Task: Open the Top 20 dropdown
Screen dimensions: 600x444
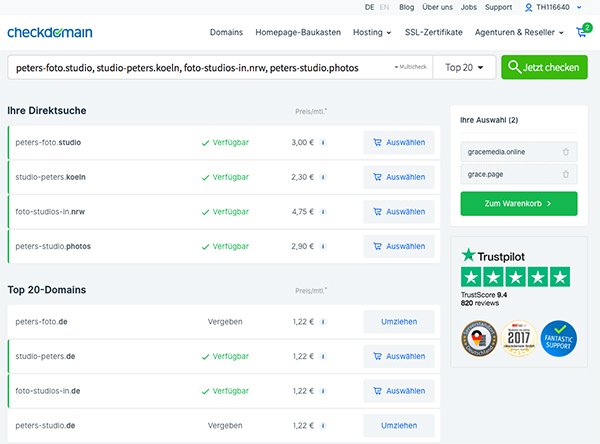Action: (464, 67)
